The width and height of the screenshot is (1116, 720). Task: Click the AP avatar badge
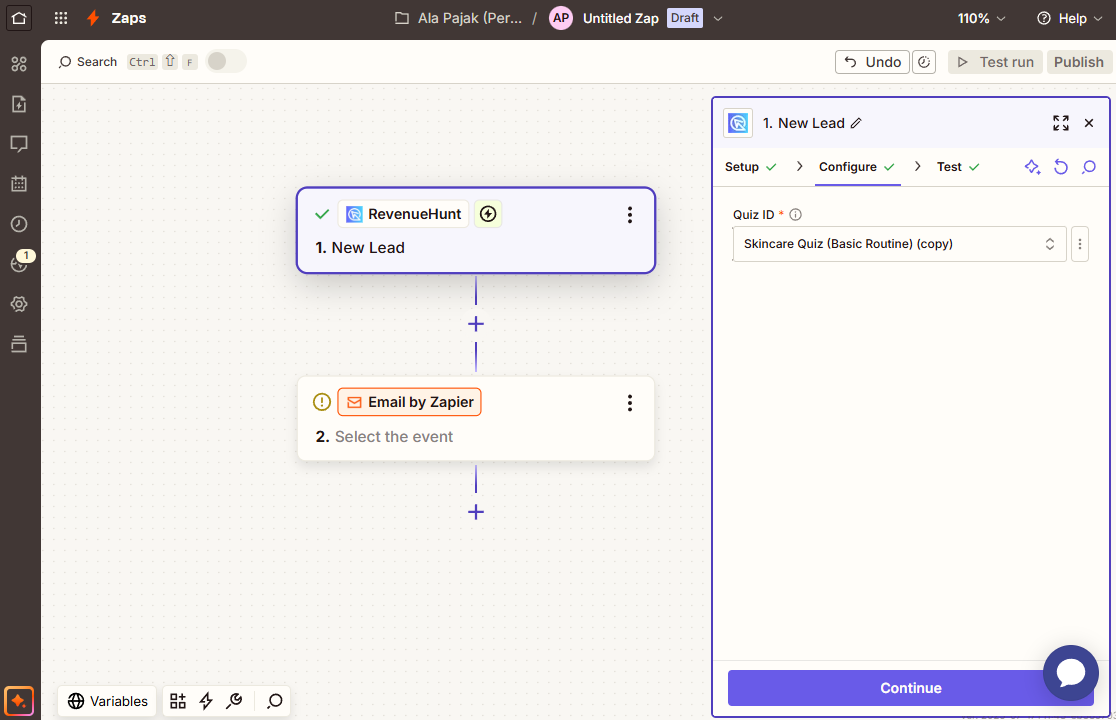pyautogui.click(x=561, y=18)
